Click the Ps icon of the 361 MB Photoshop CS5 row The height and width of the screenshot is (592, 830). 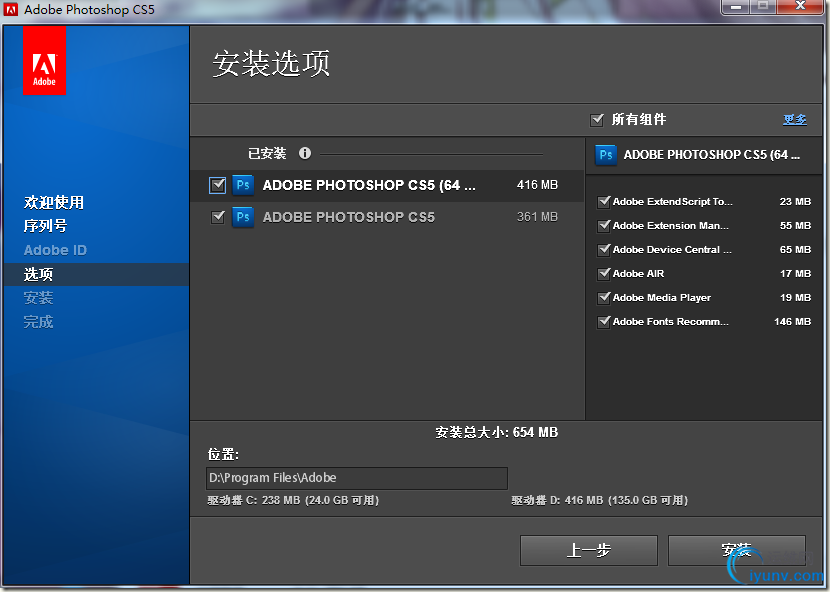pyautogui.click(x=243, y=217)
